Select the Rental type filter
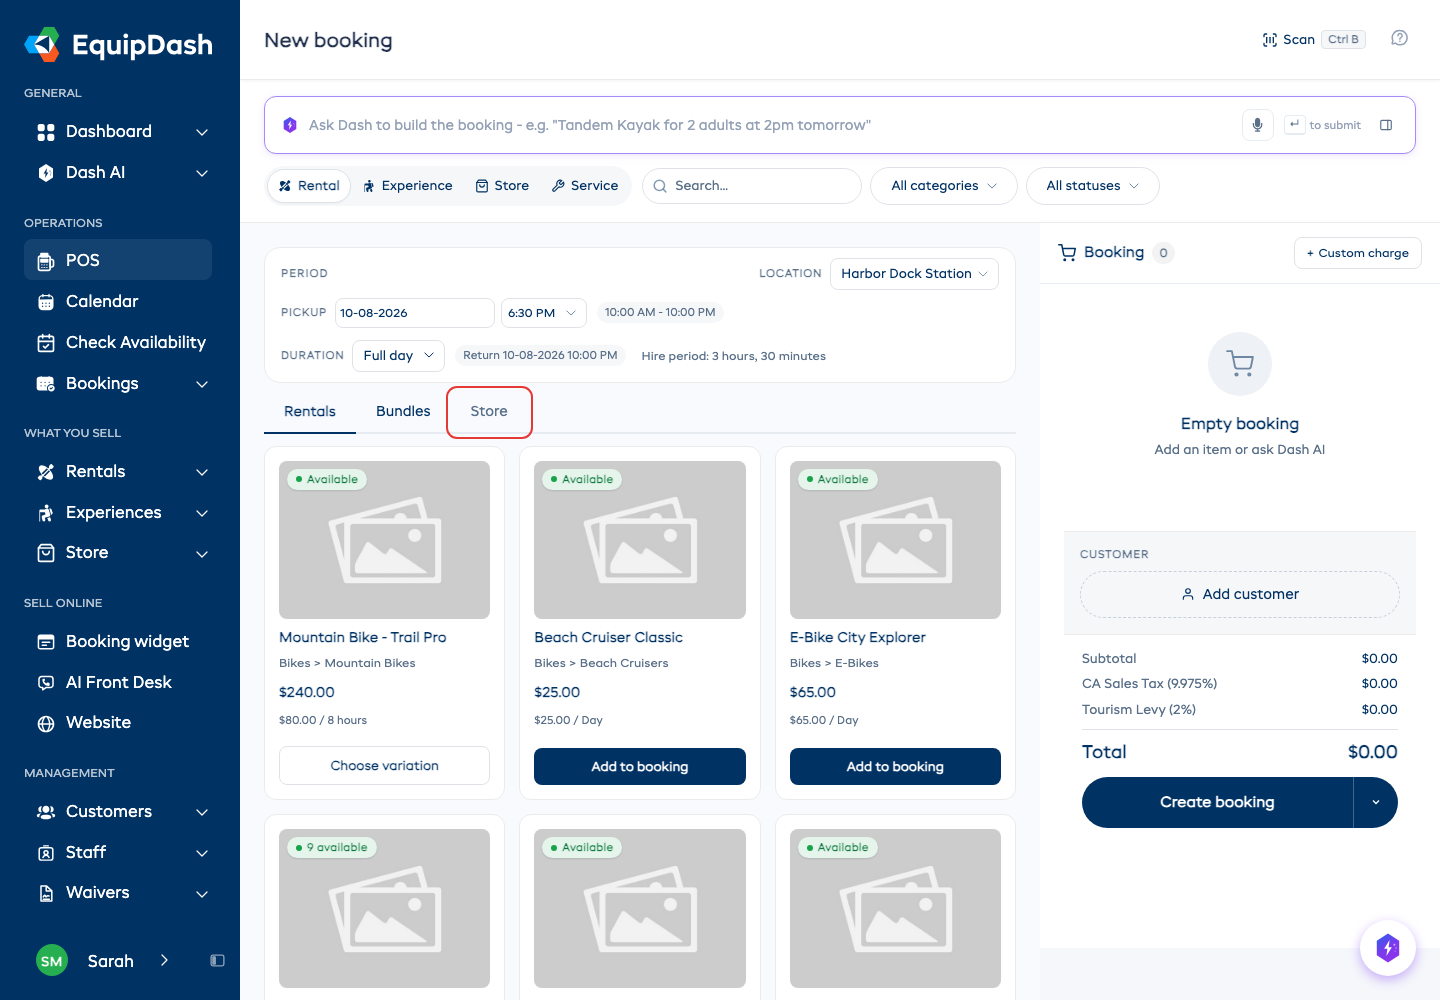 coord(309,186)
